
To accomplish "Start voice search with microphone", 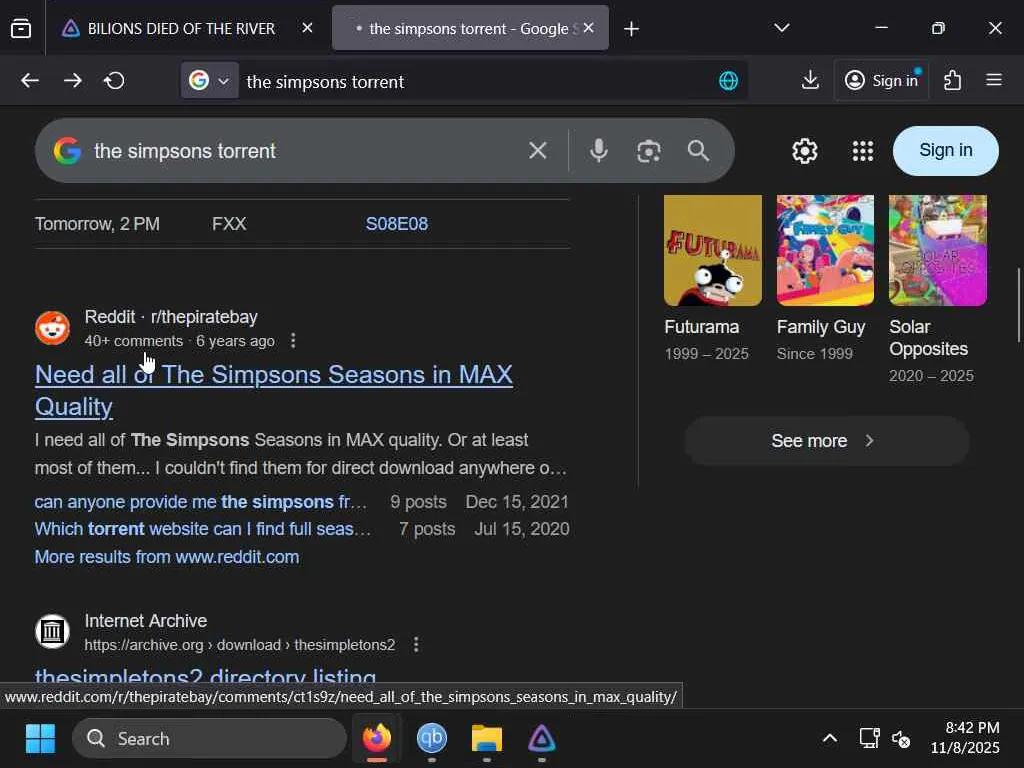I will tap(598, 151).
